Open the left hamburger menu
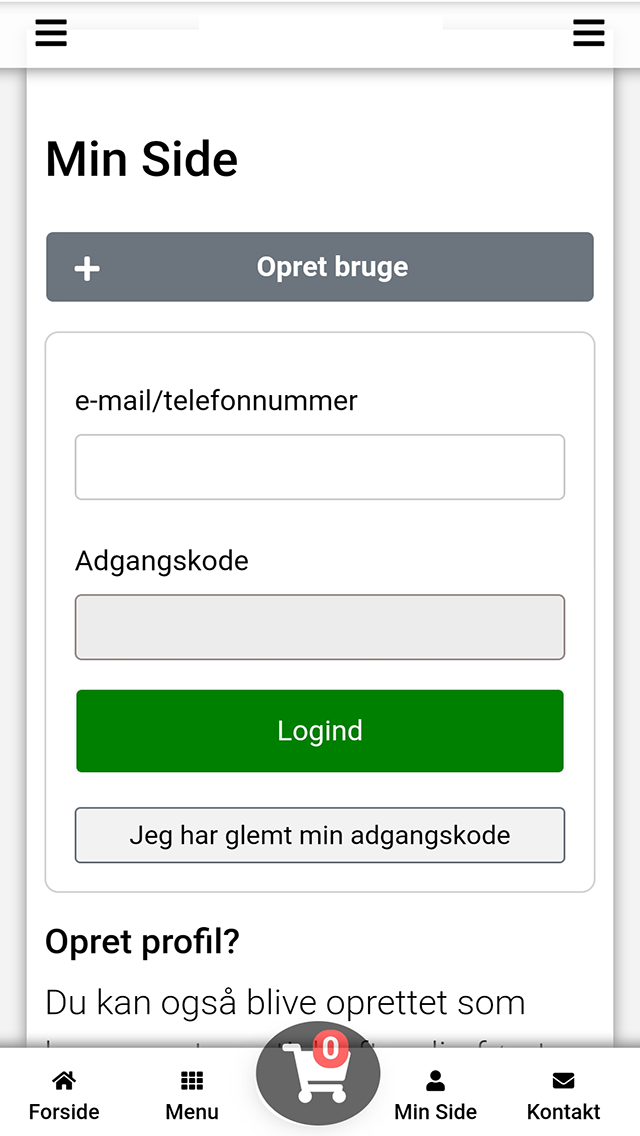The image size is (640, 1136). (x=51, y=33)
